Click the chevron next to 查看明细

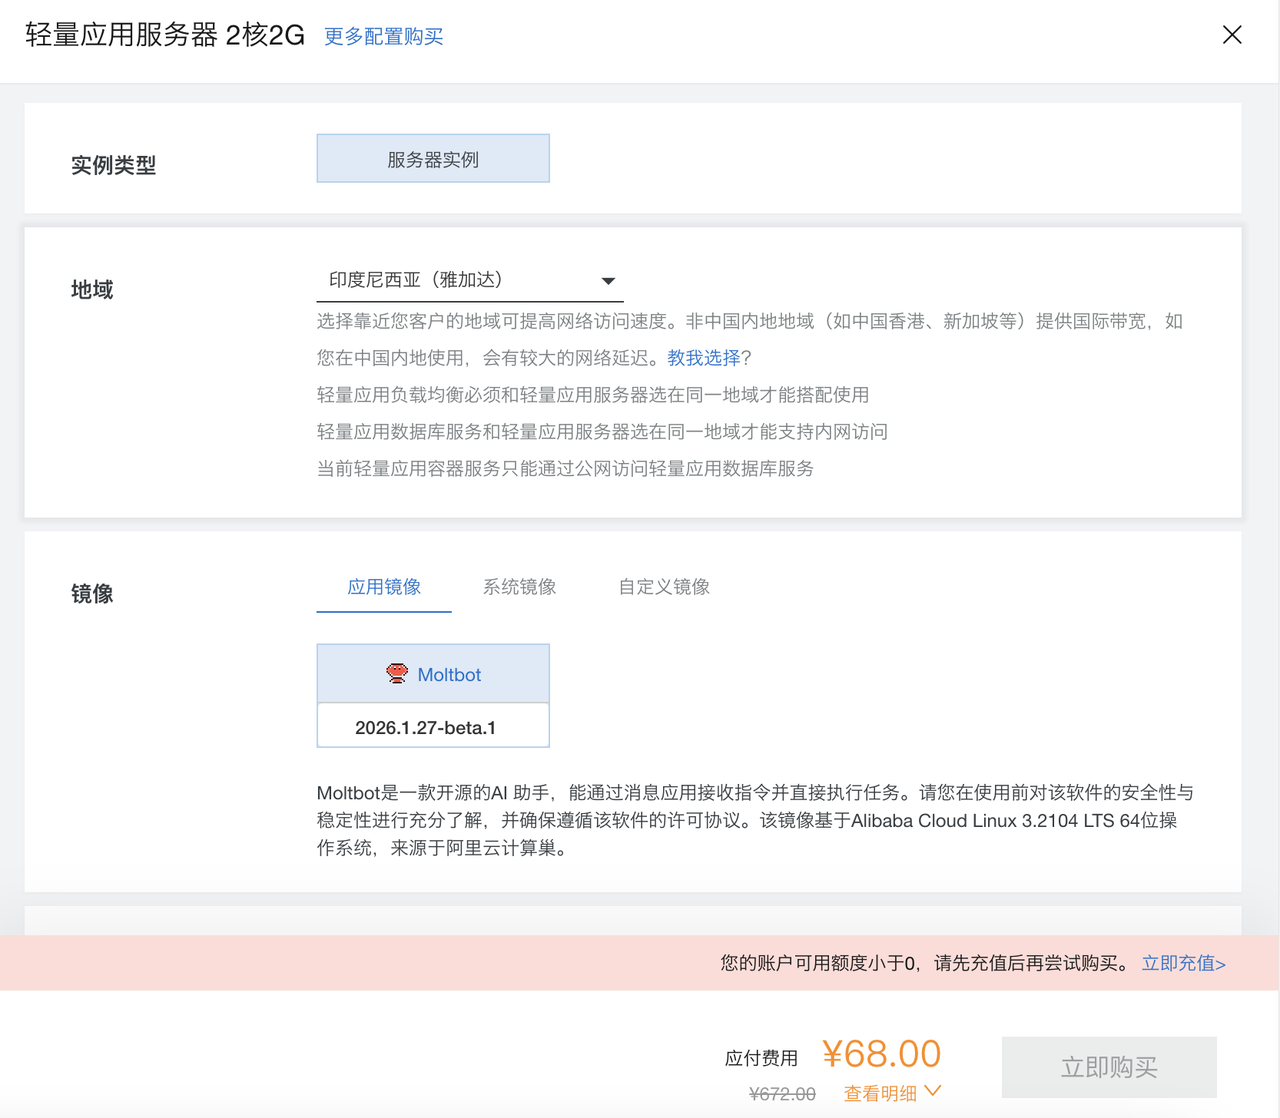tap(933, 1091)
